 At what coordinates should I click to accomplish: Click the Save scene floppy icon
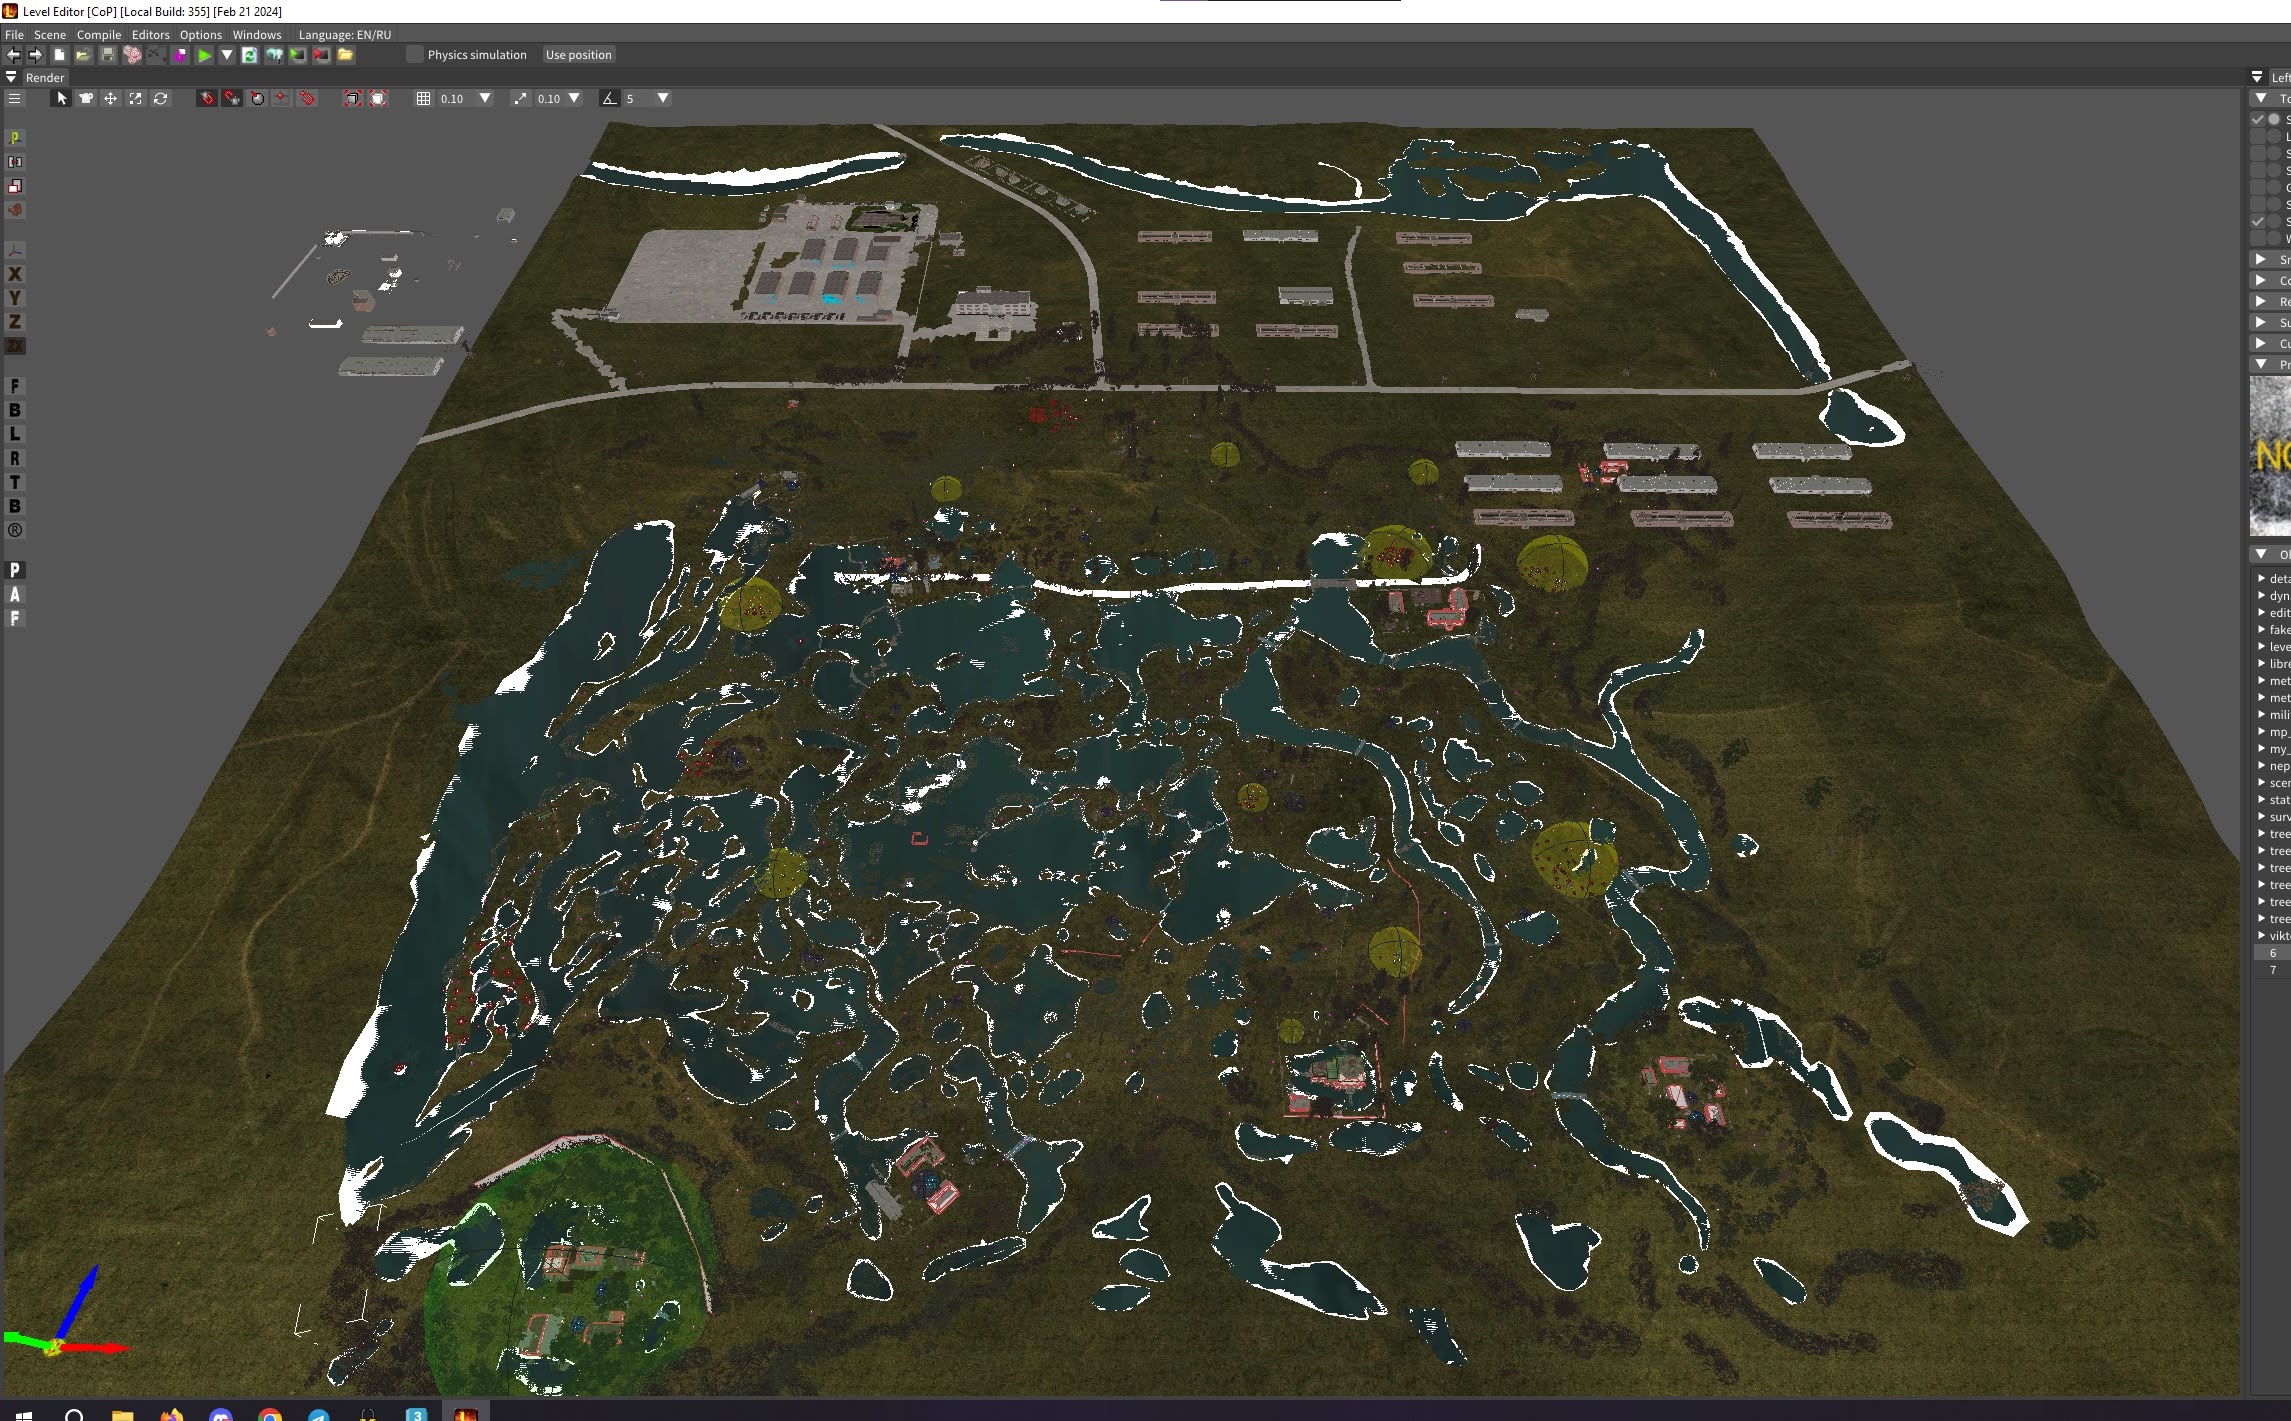click(x=107, y=55)
